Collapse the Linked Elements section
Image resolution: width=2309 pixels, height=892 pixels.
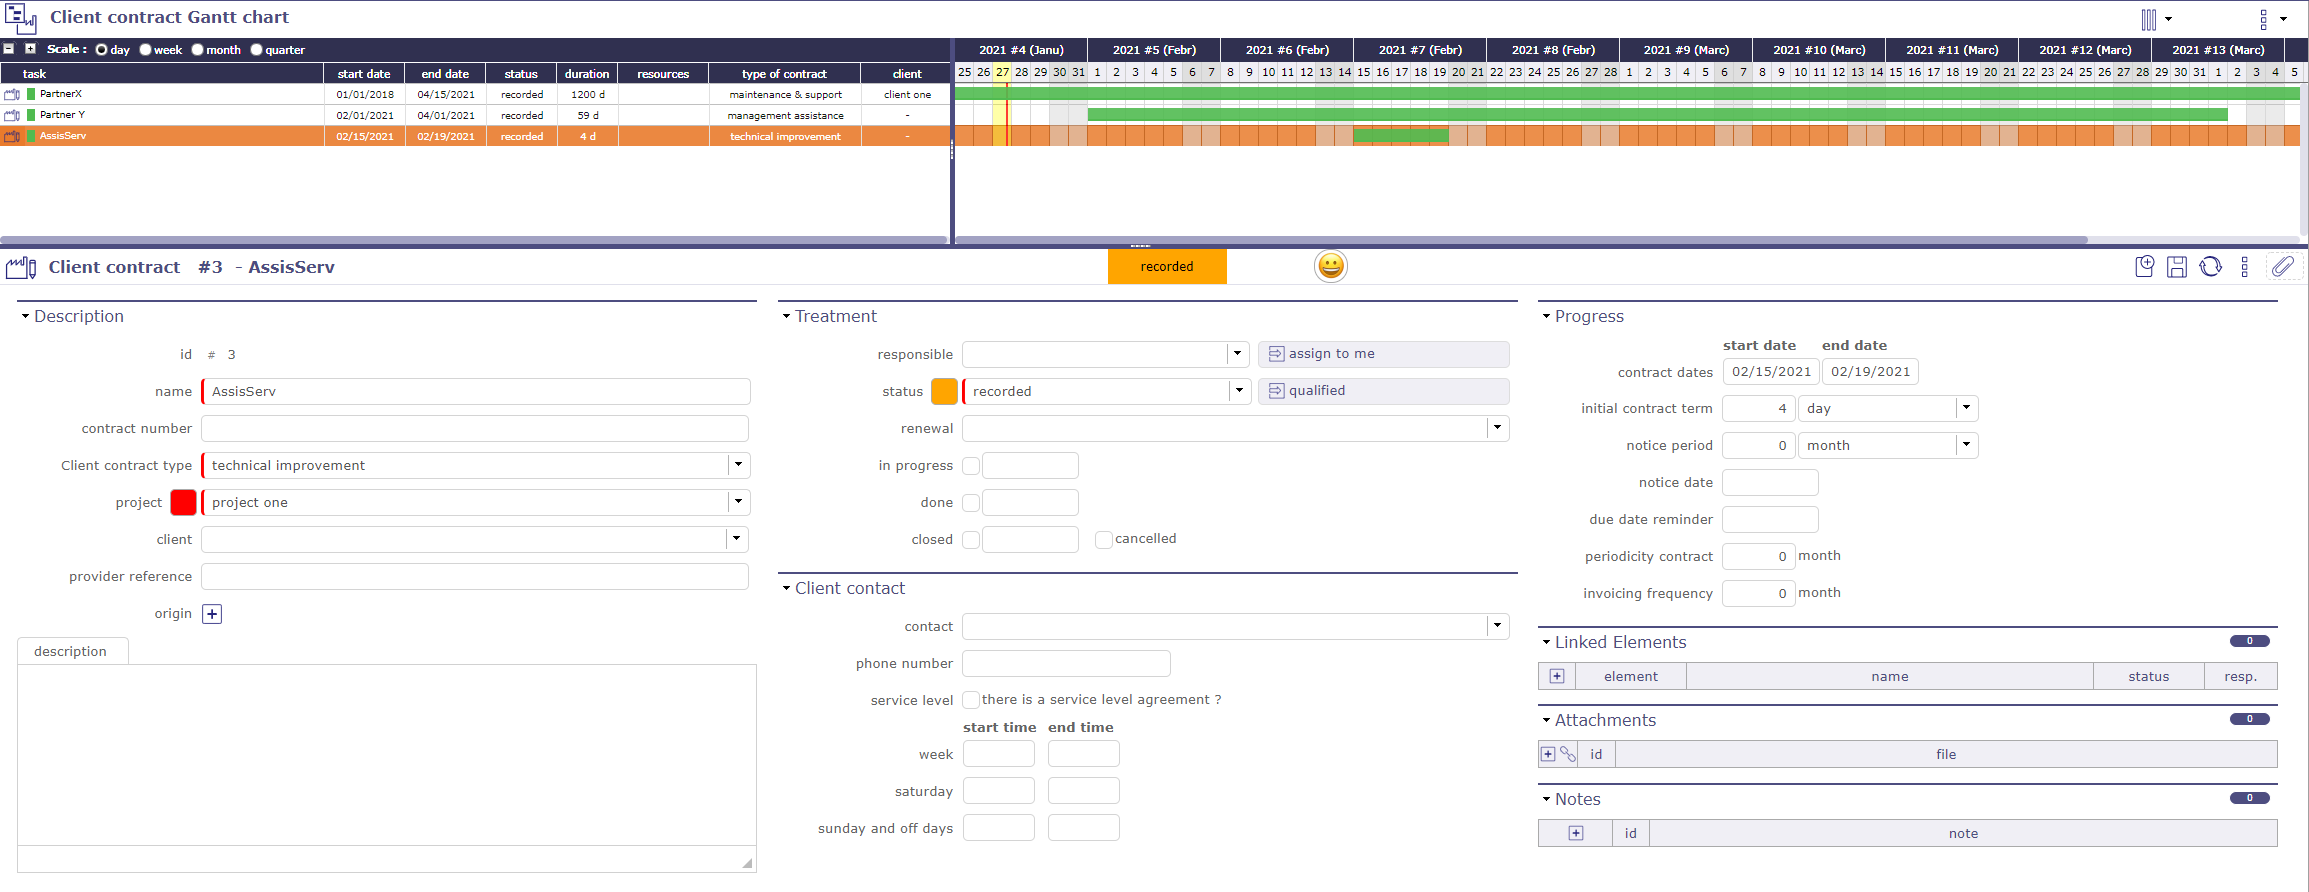coord(1546,642)
